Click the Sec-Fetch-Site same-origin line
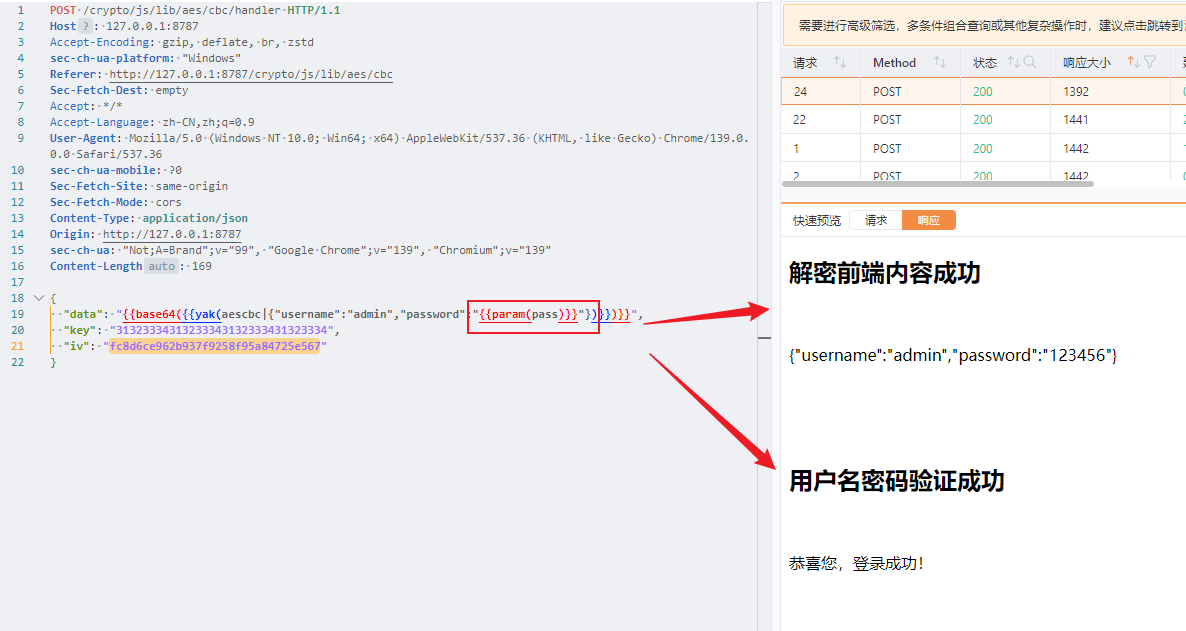The image size is (1186, 631). point(138,186)
